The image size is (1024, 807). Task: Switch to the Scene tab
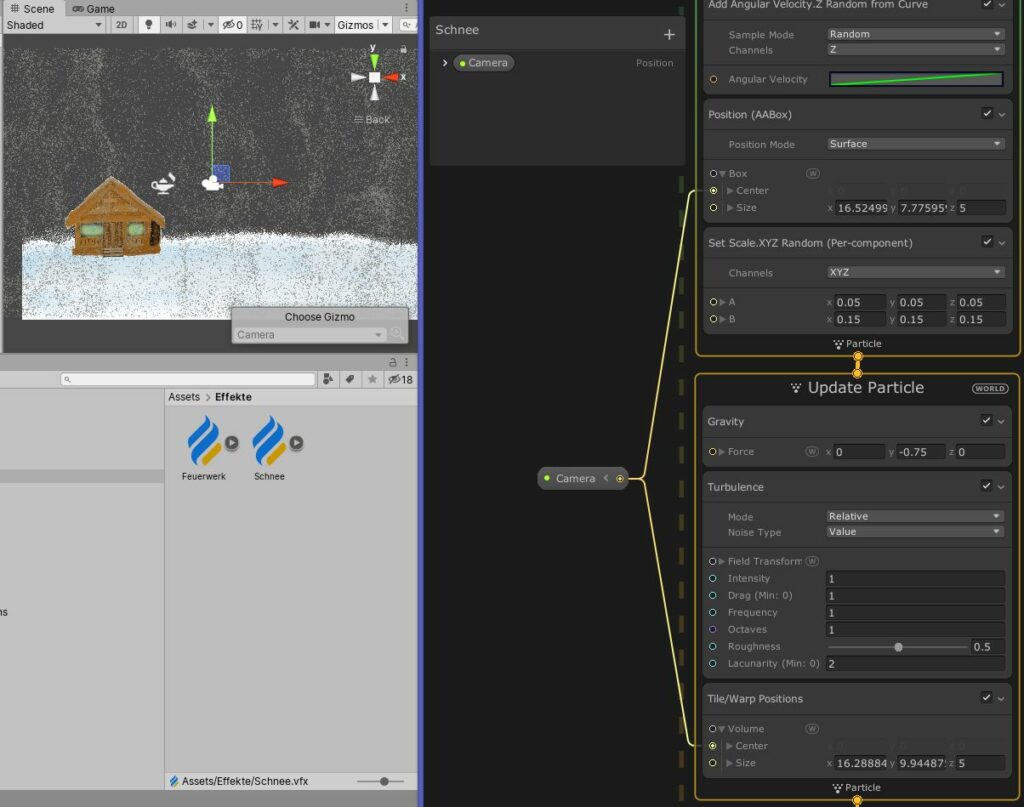pyautogui.click(x=32, y=8)
